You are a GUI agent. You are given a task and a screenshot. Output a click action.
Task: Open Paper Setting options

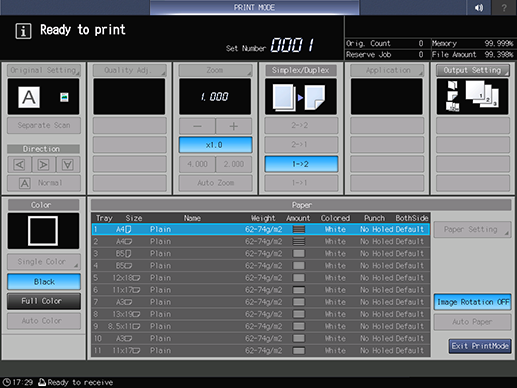[472, 229]
